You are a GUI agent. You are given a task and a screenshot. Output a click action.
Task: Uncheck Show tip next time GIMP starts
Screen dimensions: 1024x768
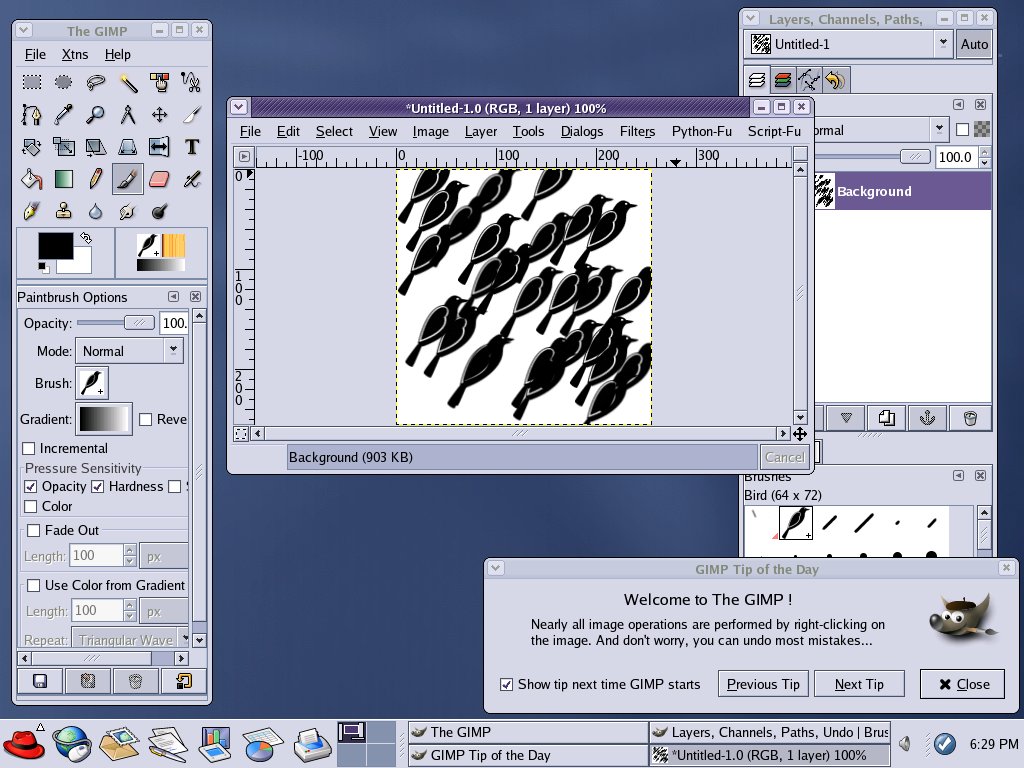tap(507, 685)
